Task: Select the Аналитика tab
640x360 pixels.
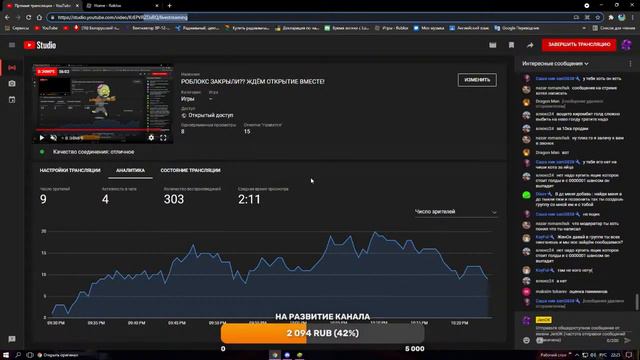Action: (130, 170)
